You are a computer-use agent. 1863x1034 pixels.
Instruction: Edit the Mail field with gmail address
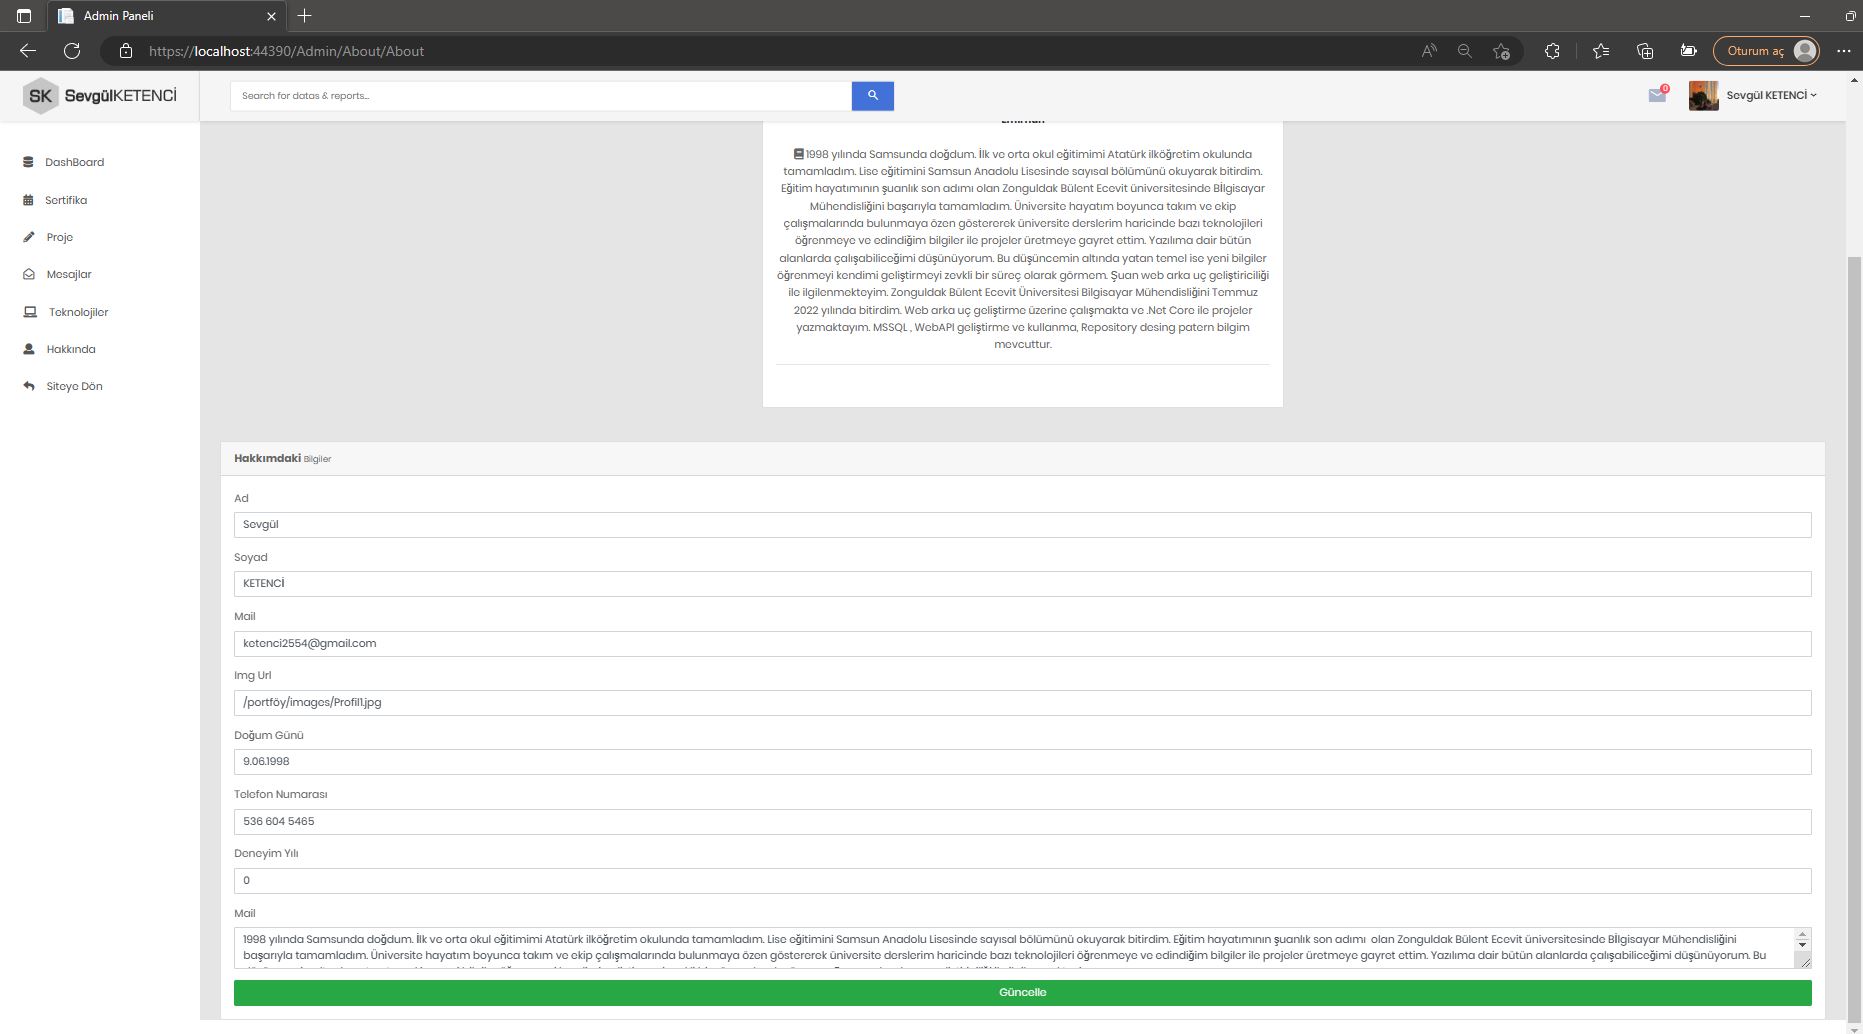click(1022, 644)
